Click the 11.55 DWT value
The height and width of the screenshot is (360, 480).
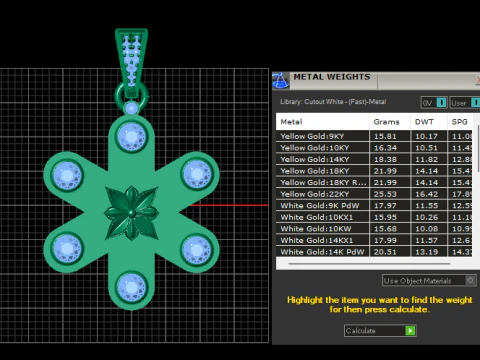(426, 206)
